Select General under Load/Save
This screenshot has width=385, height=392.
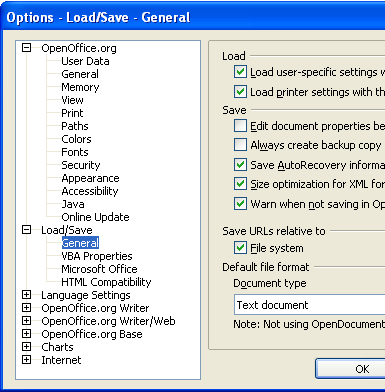click(80, 243)
